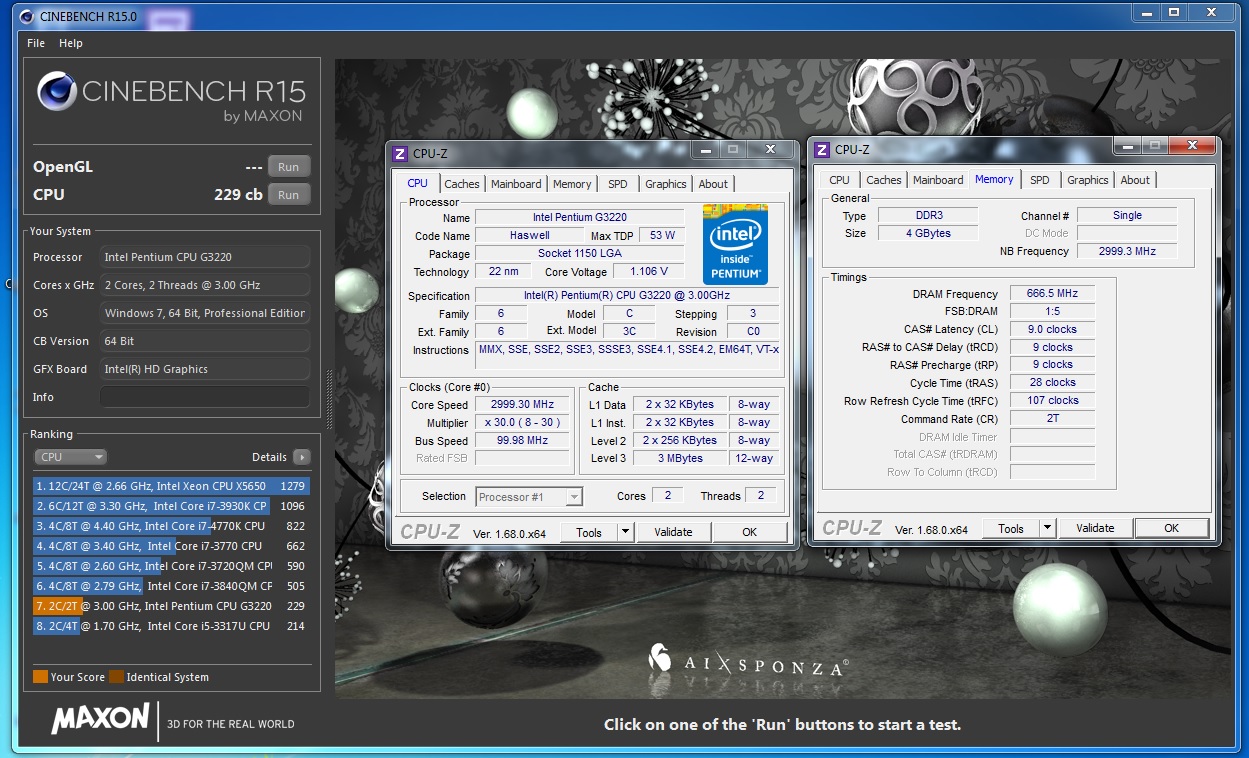Click the DRAM Frequency value 666.5 MHz
This screenshot has height=758, width=1249.
pos(1052,294)
